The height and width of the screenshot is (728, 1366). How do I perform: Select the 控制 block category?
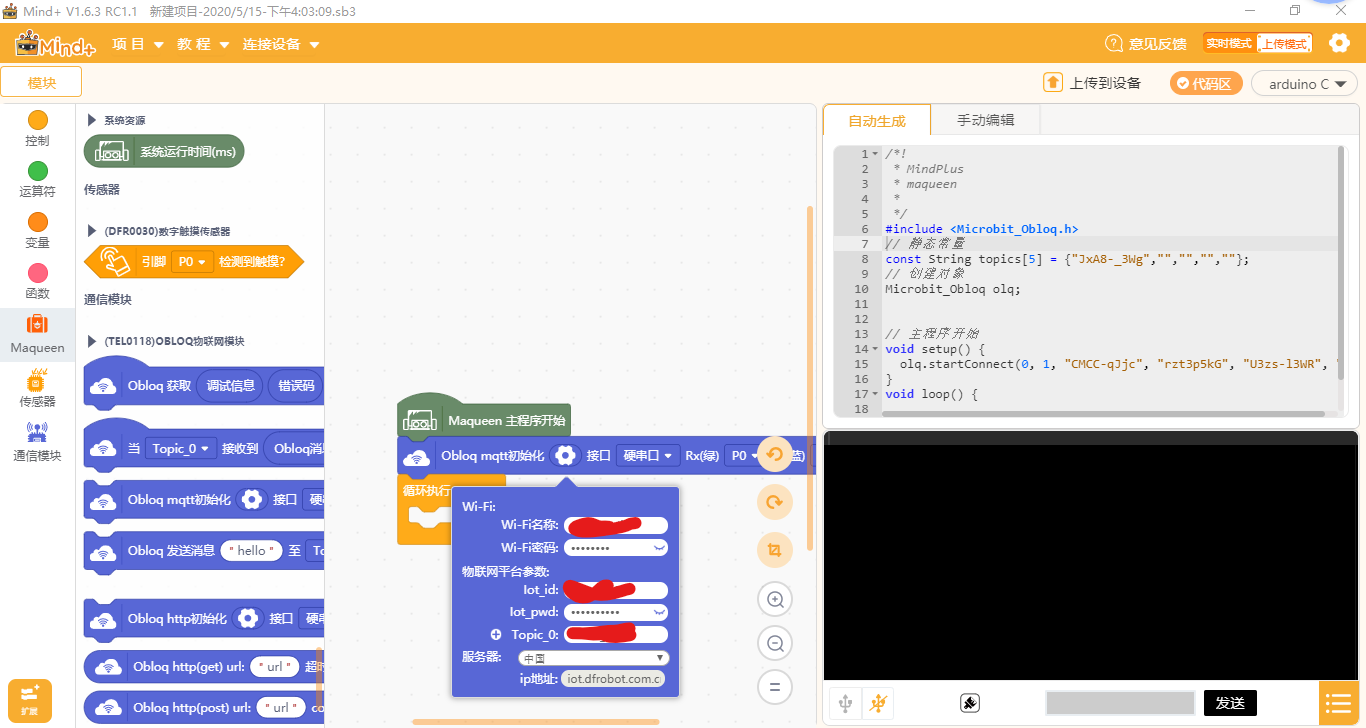37,129
